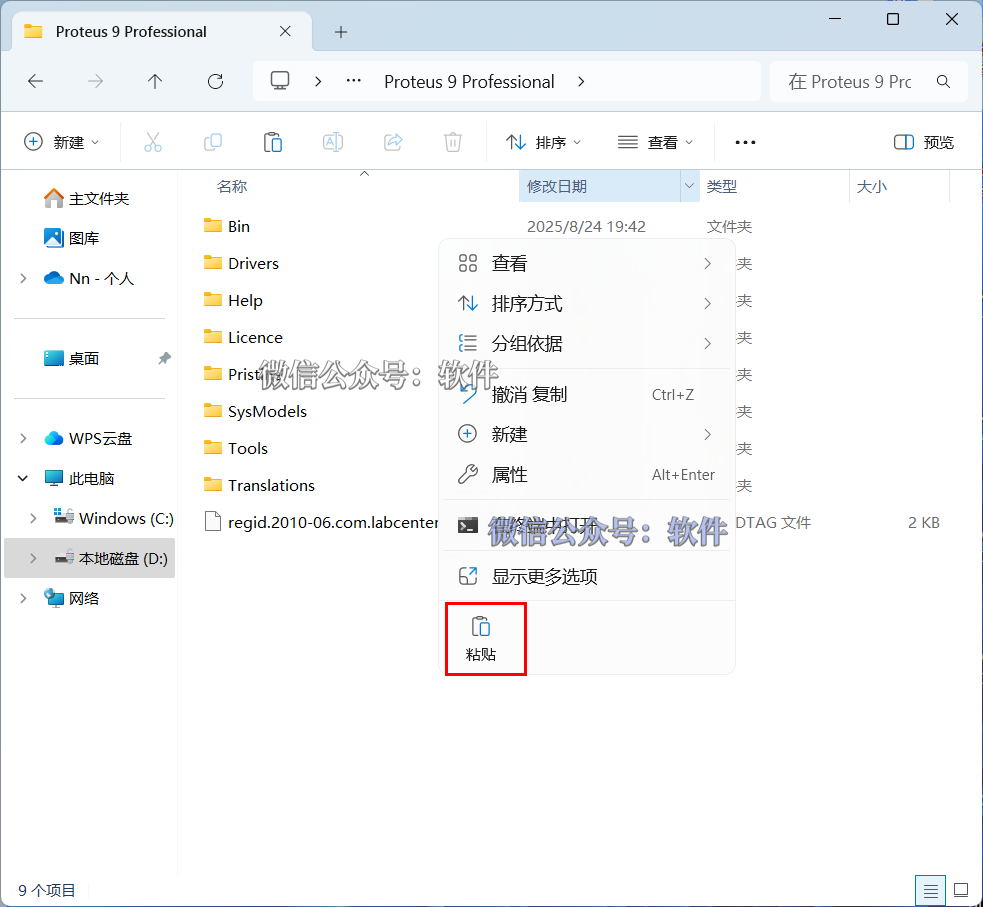Sort by the 大小 column header
The image size is (983, 907).
871,186
